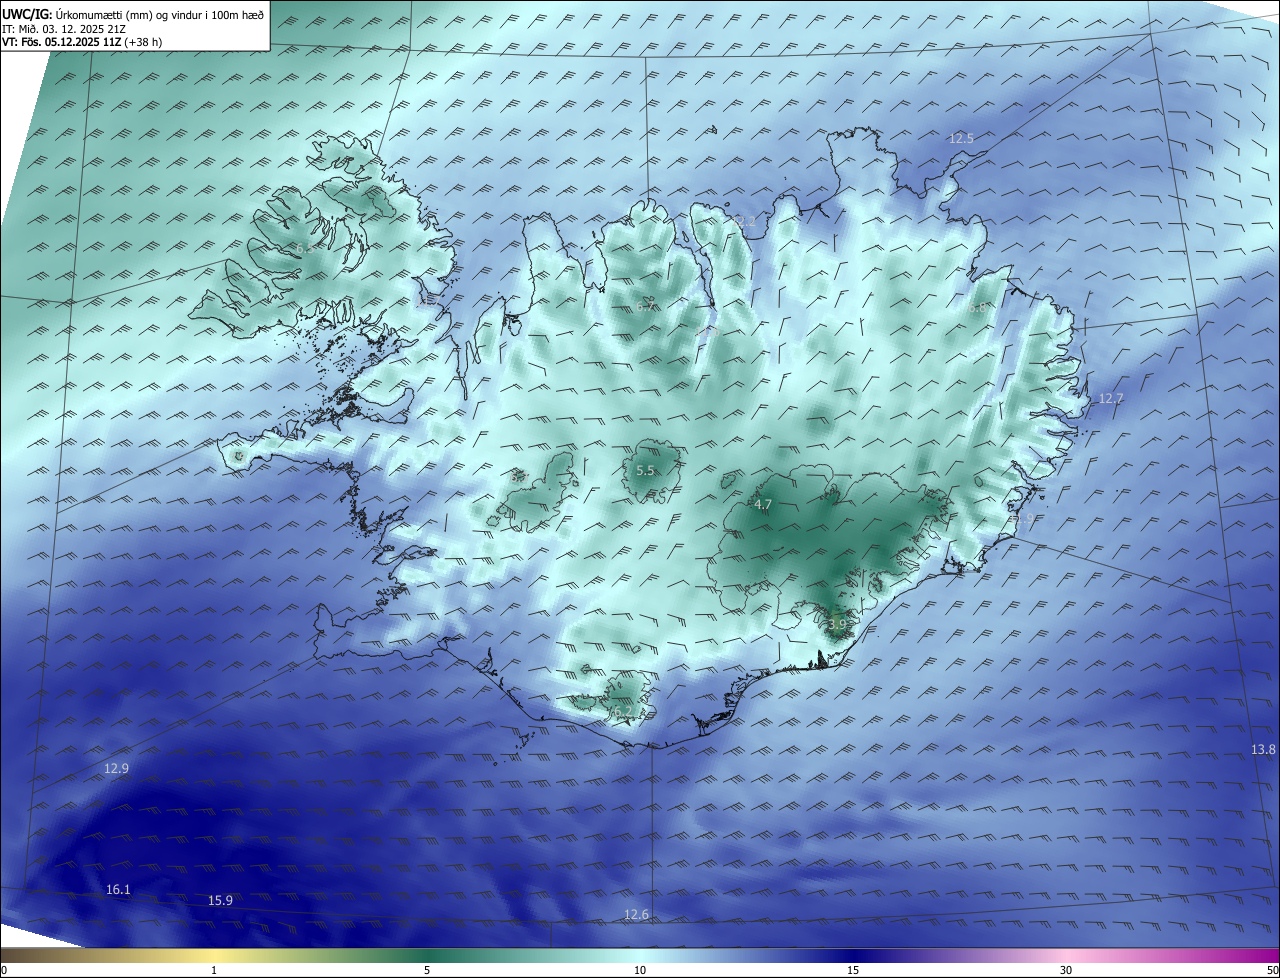Click the 3.9 value on the southeast glacier
Viewport: 1280px width, 978px height.
coord(837,624)
